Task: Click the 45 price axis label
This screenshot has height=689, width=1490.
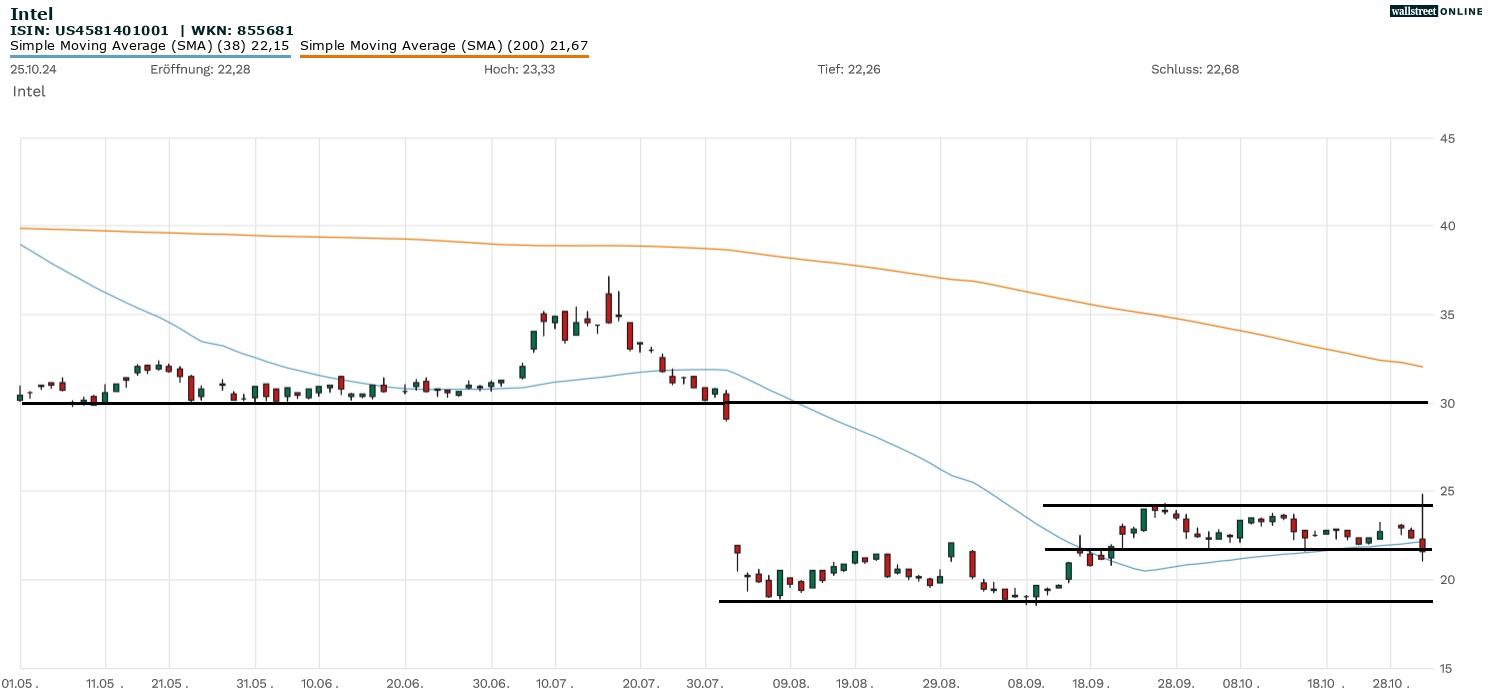Action: [x=1447, y=138]
